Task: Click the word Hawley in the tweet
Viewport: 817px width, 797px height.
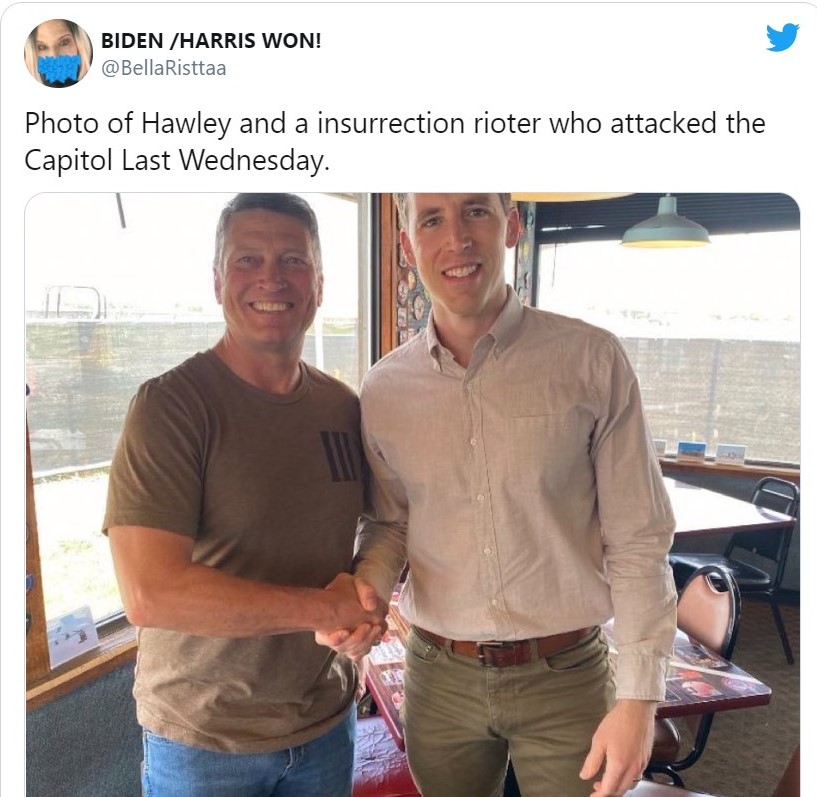Action: 186,124
